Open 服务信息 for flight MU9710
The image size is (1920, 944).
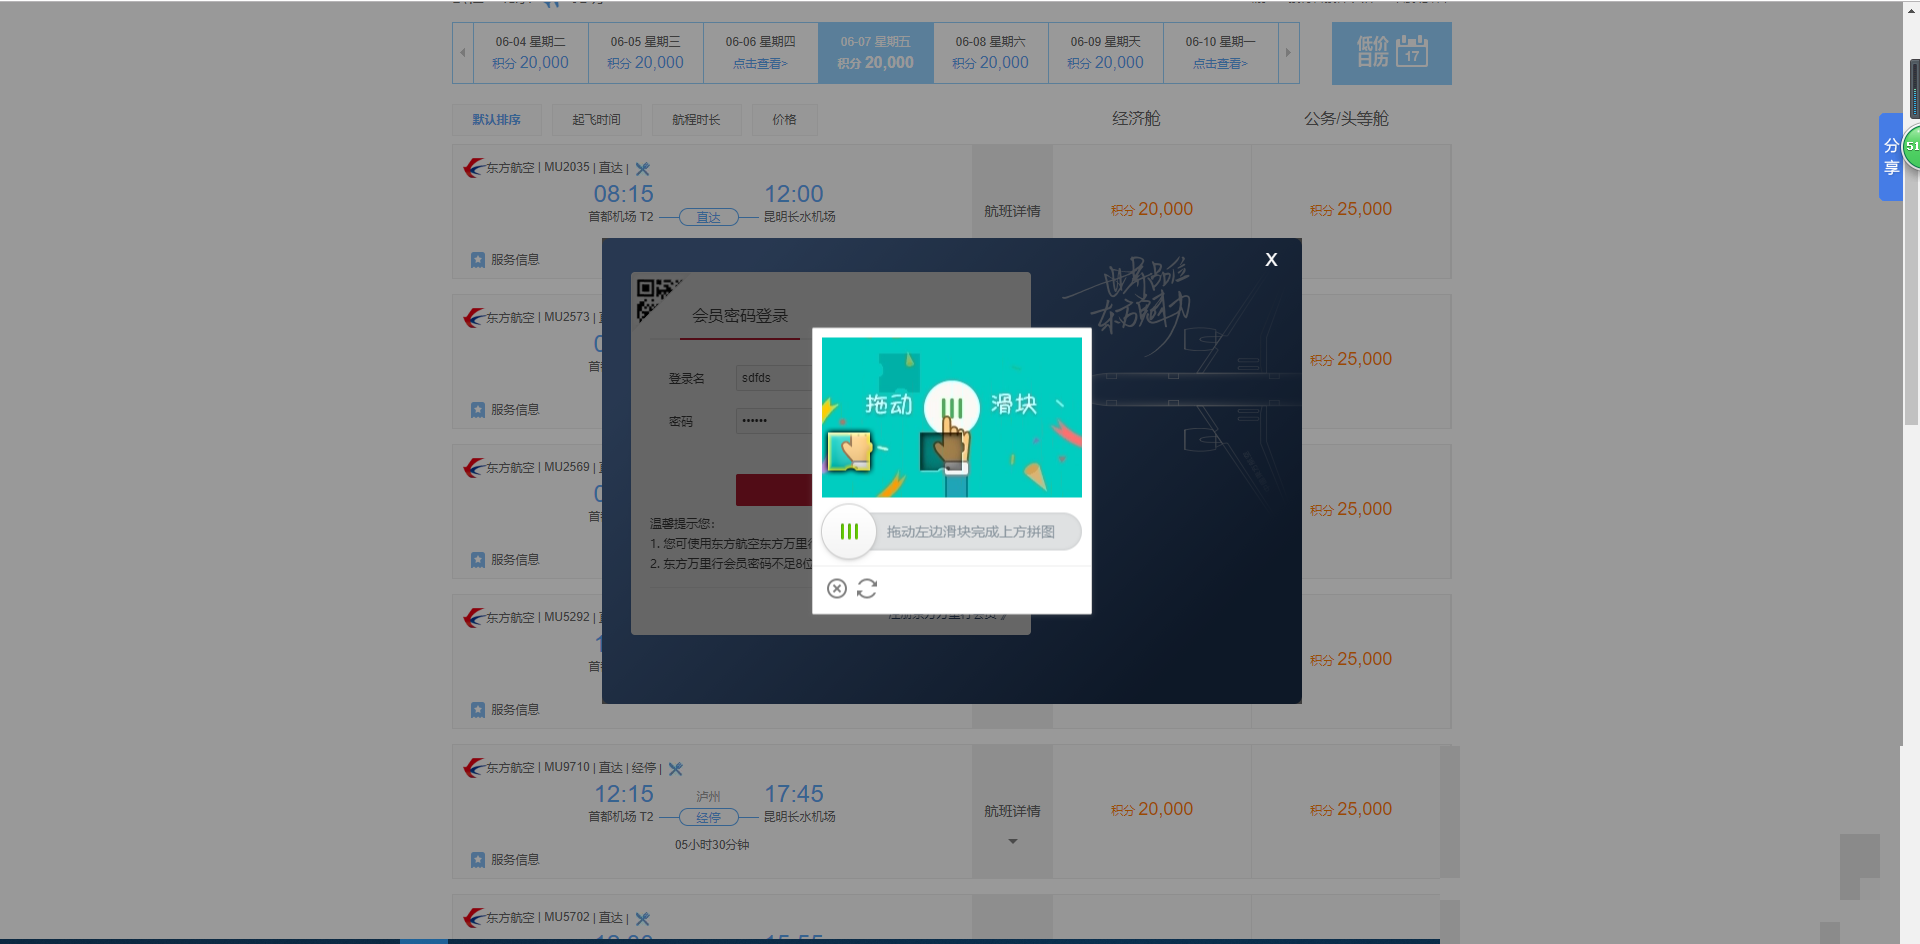505,860
